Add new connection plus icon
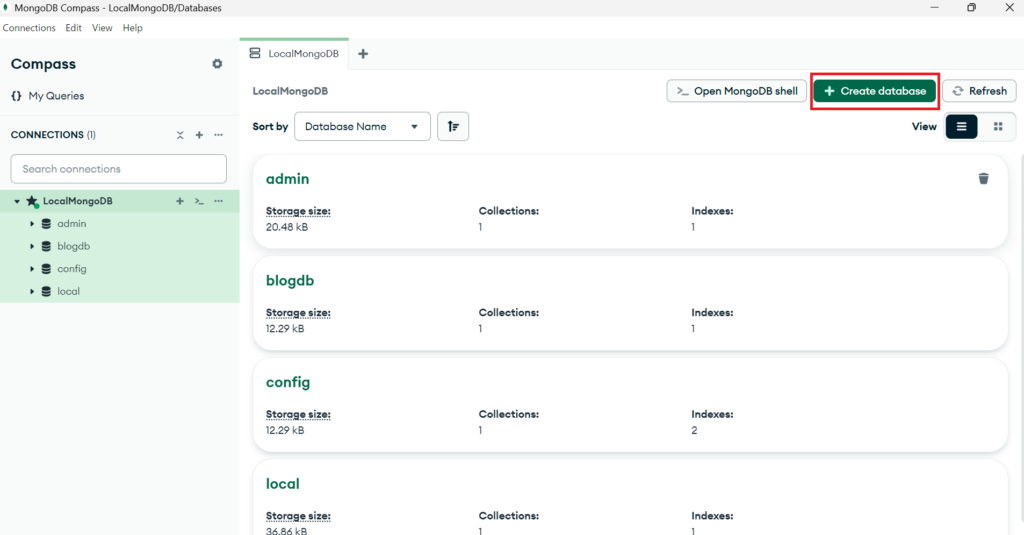The image size is (1024, 535). [x=199, y=135]
